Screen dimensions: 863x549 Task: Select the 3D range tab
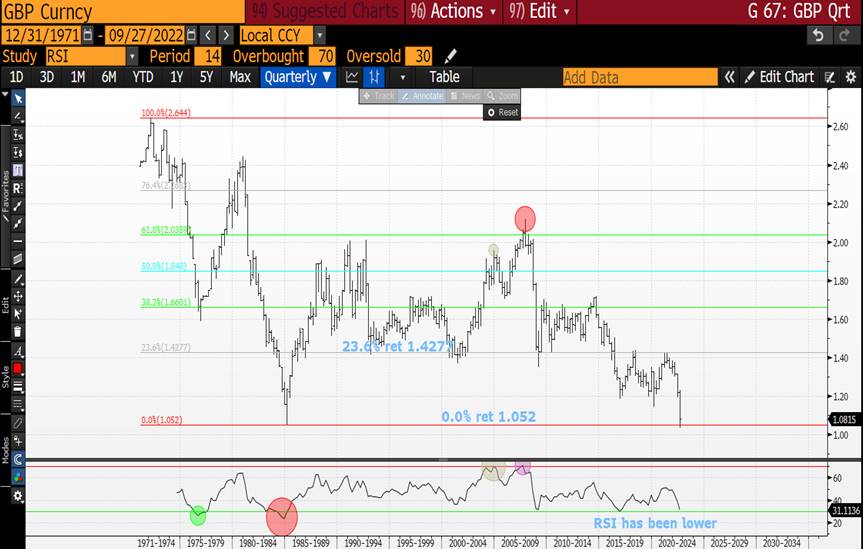pos(47,77)
